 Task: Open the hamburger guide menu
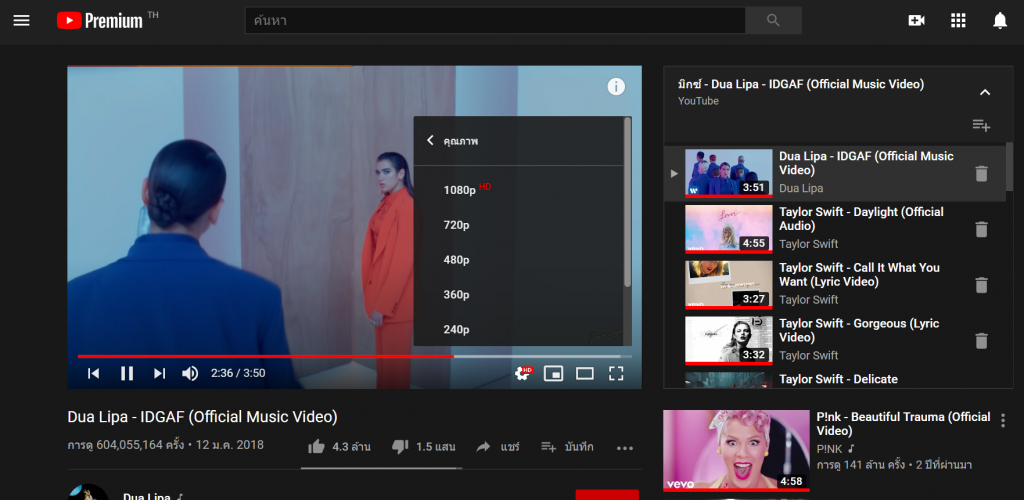(x=22, y=21)
